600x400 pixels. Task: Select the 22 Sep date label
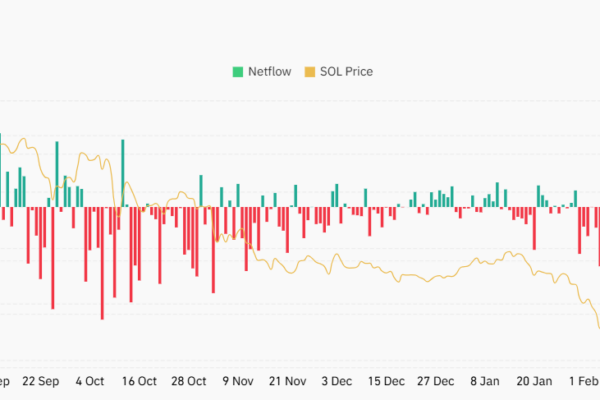tap(41, 381)
